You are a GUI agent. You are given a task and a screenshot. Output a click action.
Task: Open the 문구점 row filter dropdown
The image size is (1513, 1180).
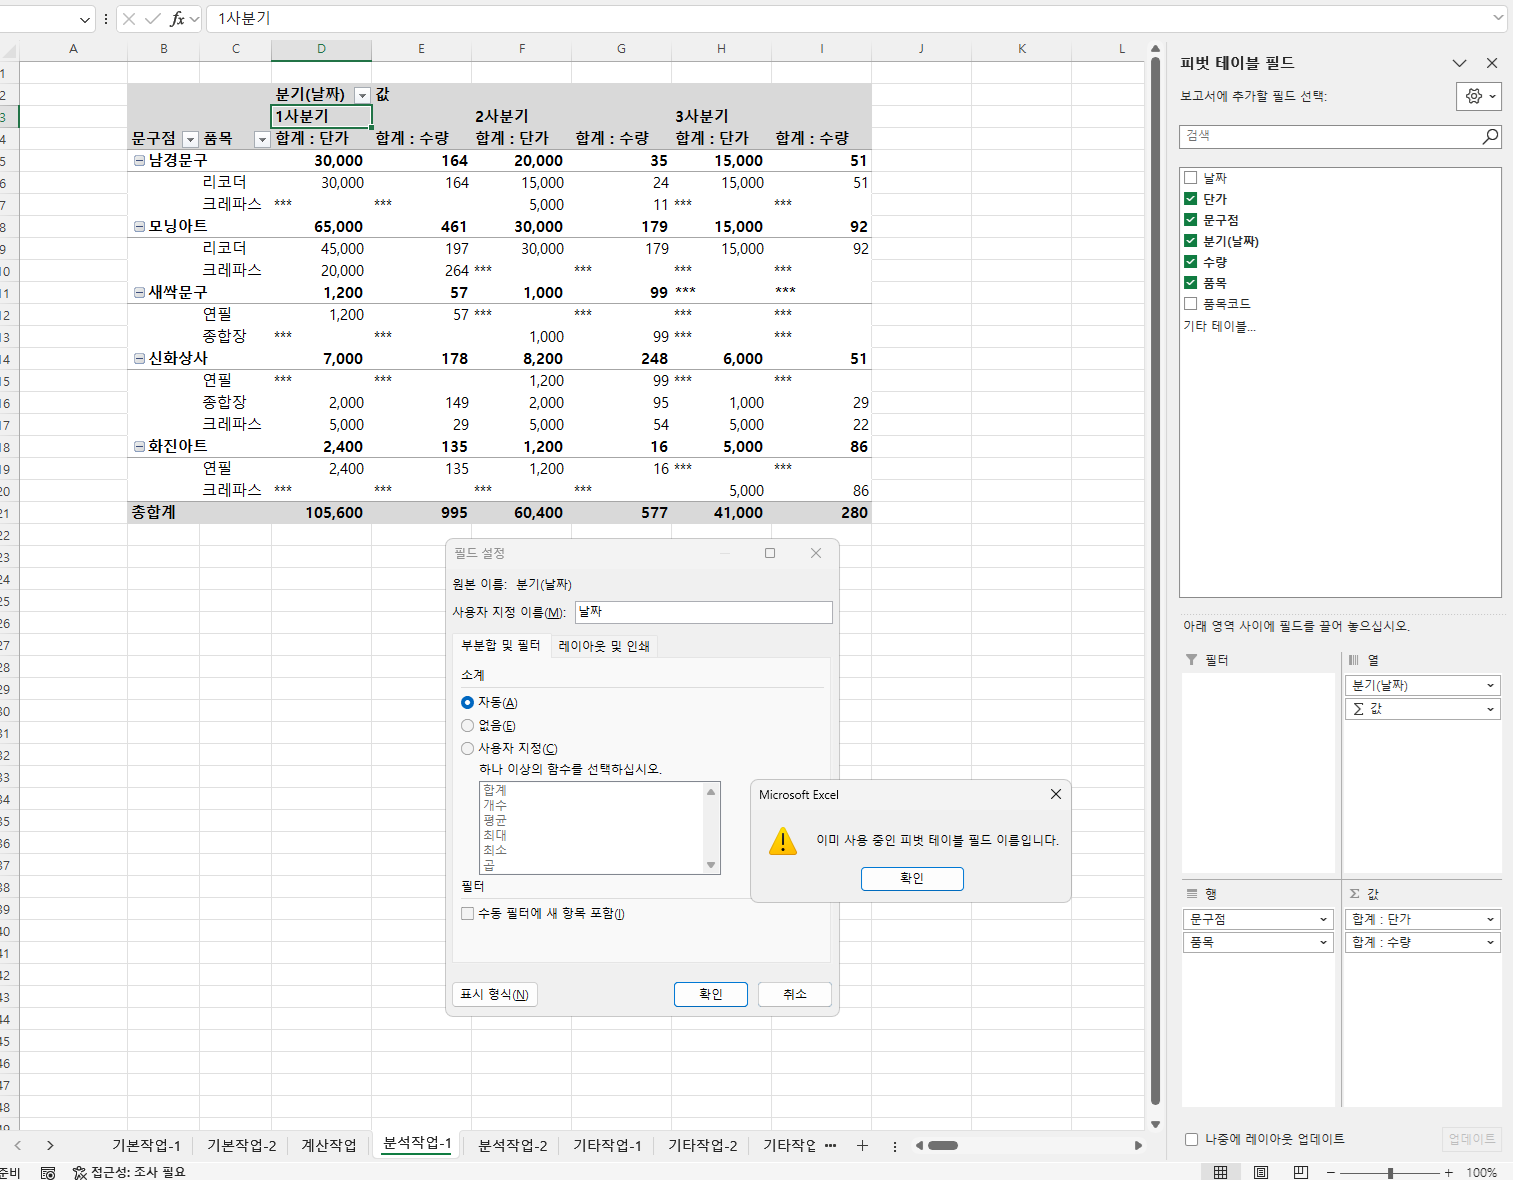pos(190,139)
